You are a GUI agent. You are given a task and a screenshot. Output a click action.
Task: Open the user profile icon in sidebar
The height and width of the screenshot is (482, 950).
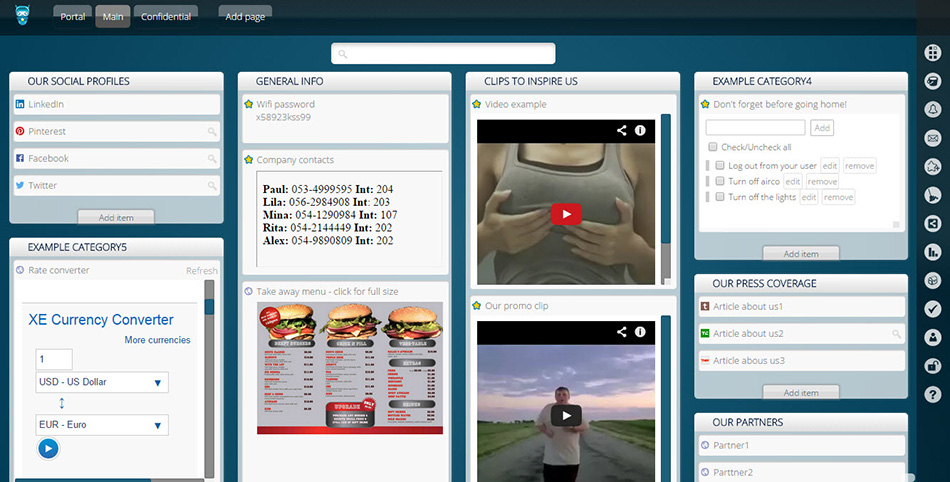(933, 338)
